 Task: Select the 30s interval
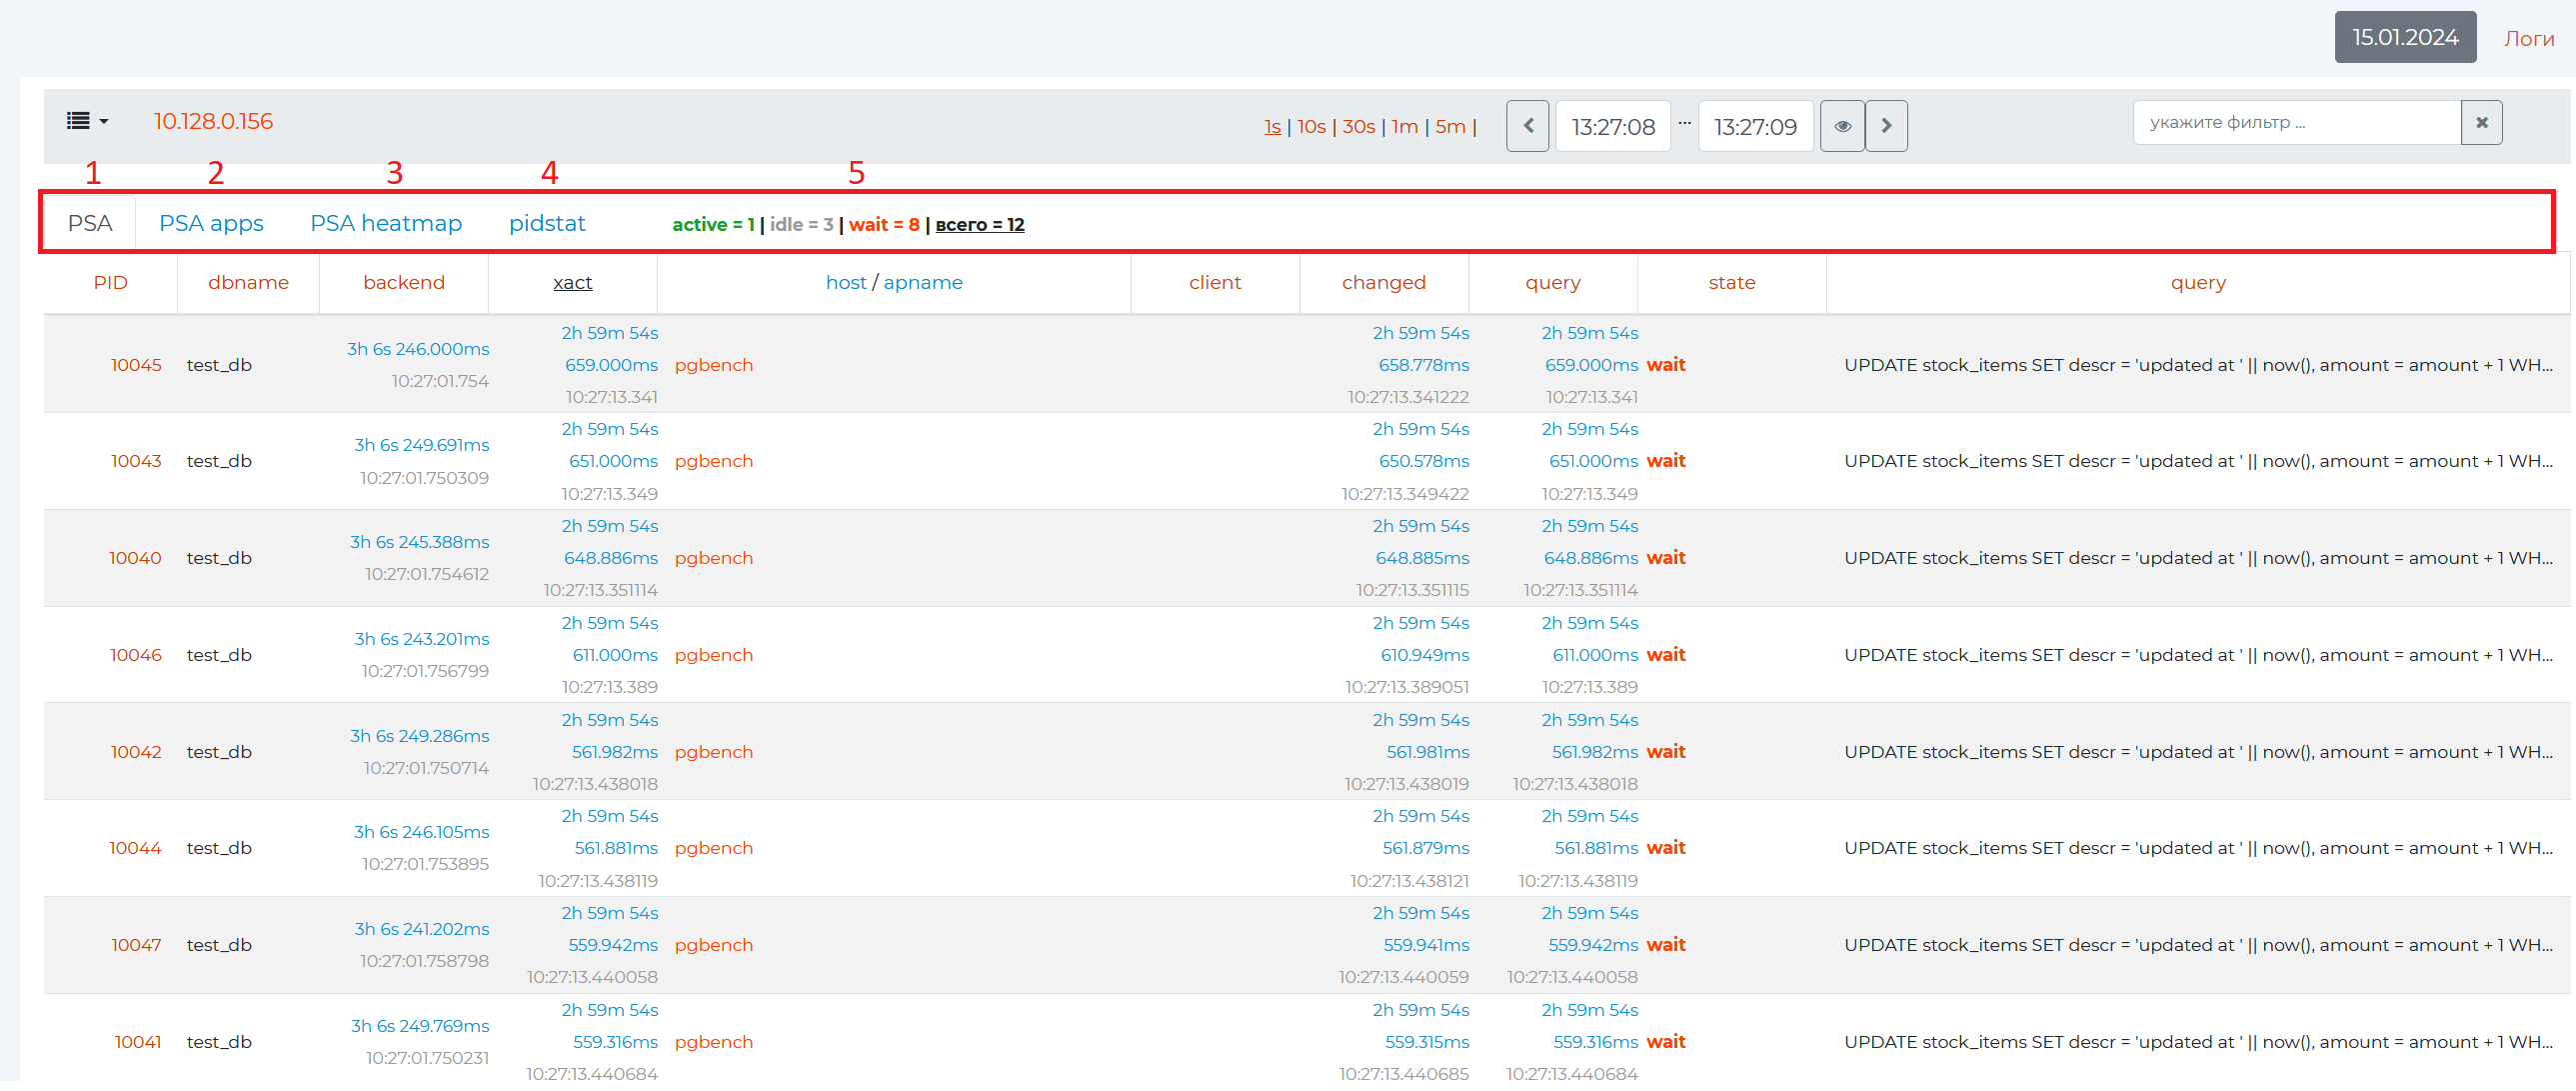pyautogui.click(x=1358, y=126)
